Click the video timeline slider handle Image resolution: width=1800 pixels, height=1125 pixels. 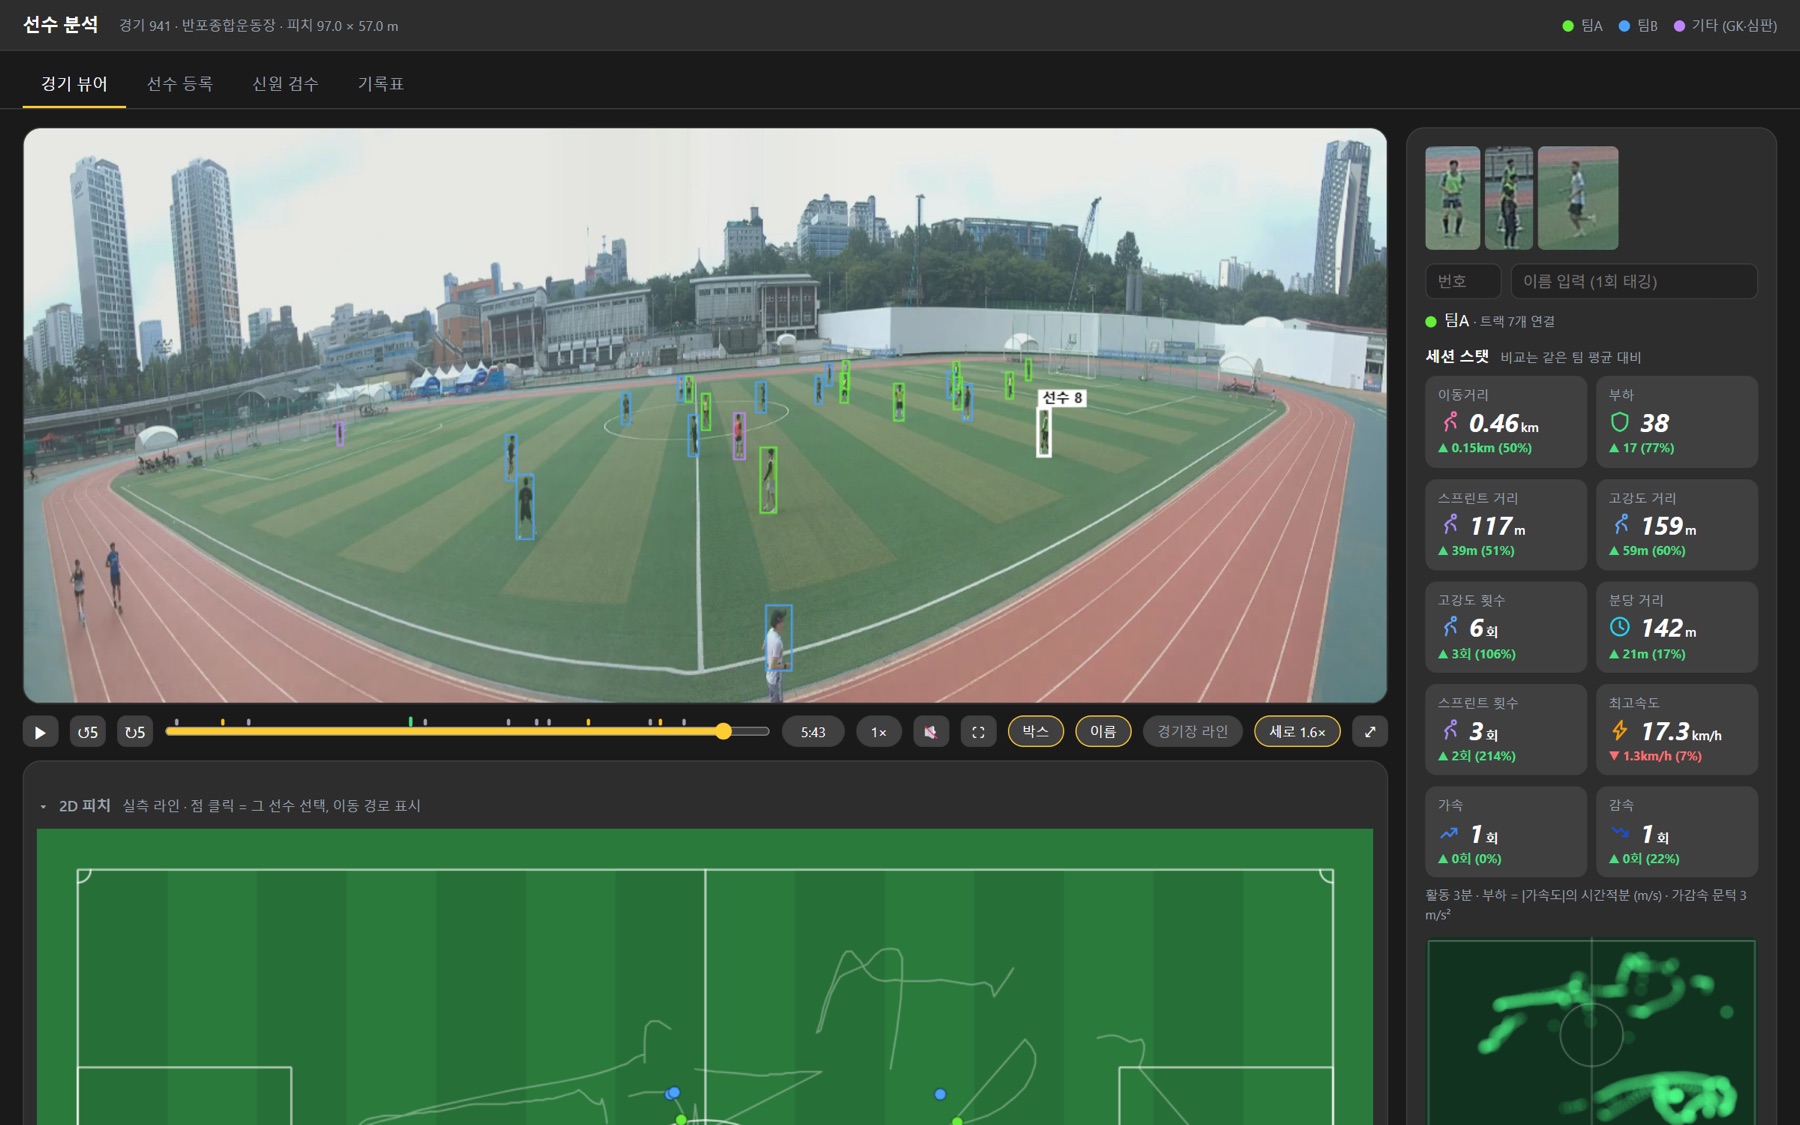tap(723, 732)
